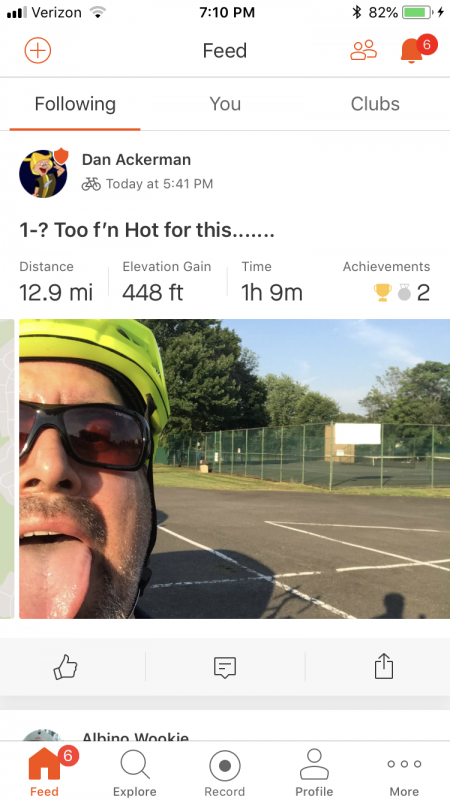View achievements trophy count
450x800 pixels.
tap(402, 293)
